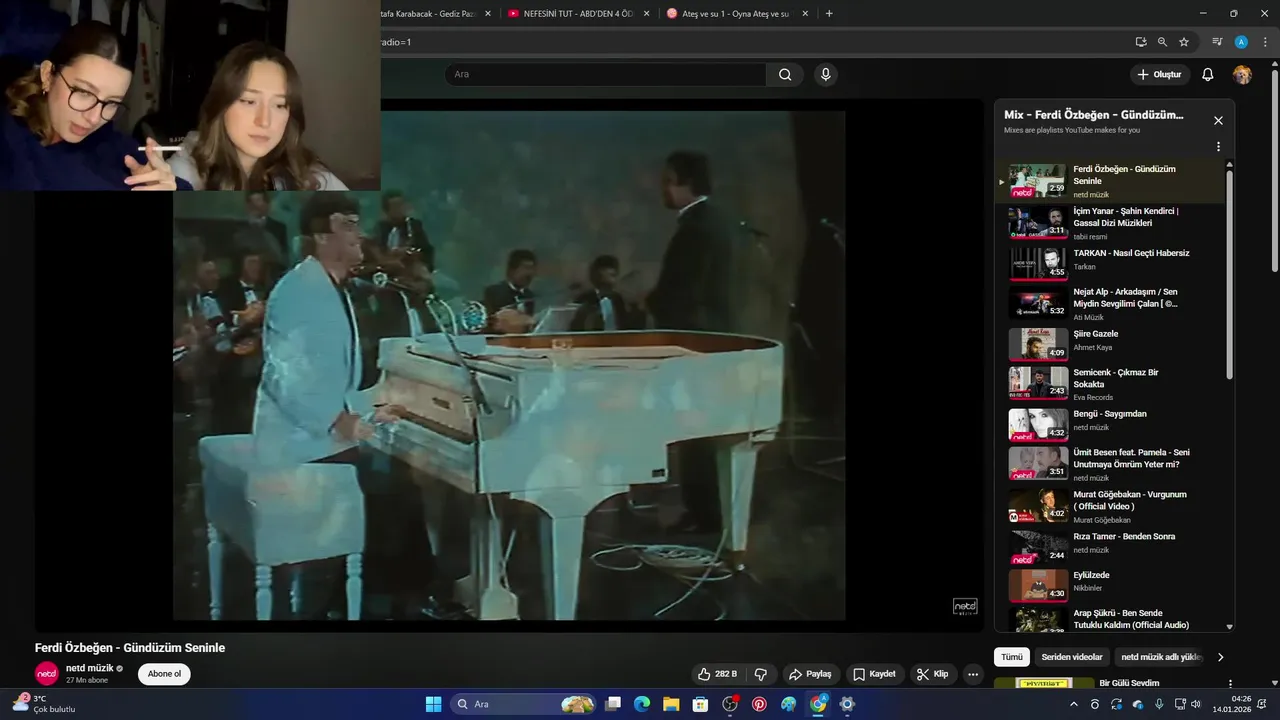Click the YouTube search magnifier button
The image size is (1280, 720).
pyautogui.click(x=785, y=74)
